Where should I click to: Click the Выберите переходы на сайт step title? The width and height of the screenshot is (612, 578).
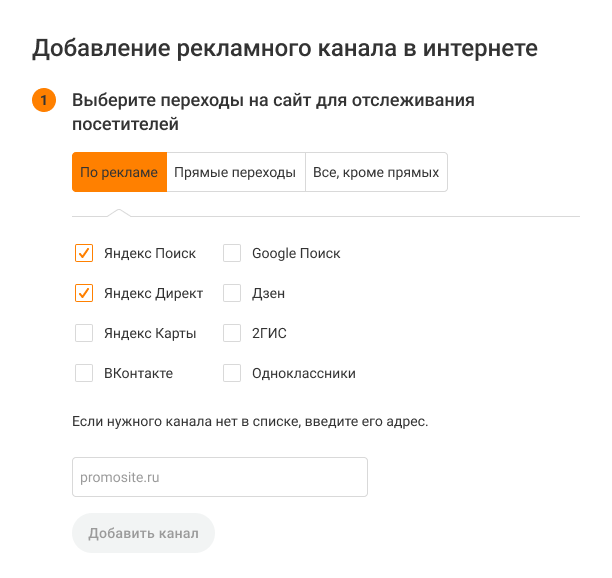pyautogui.click(x=272, y=112)
